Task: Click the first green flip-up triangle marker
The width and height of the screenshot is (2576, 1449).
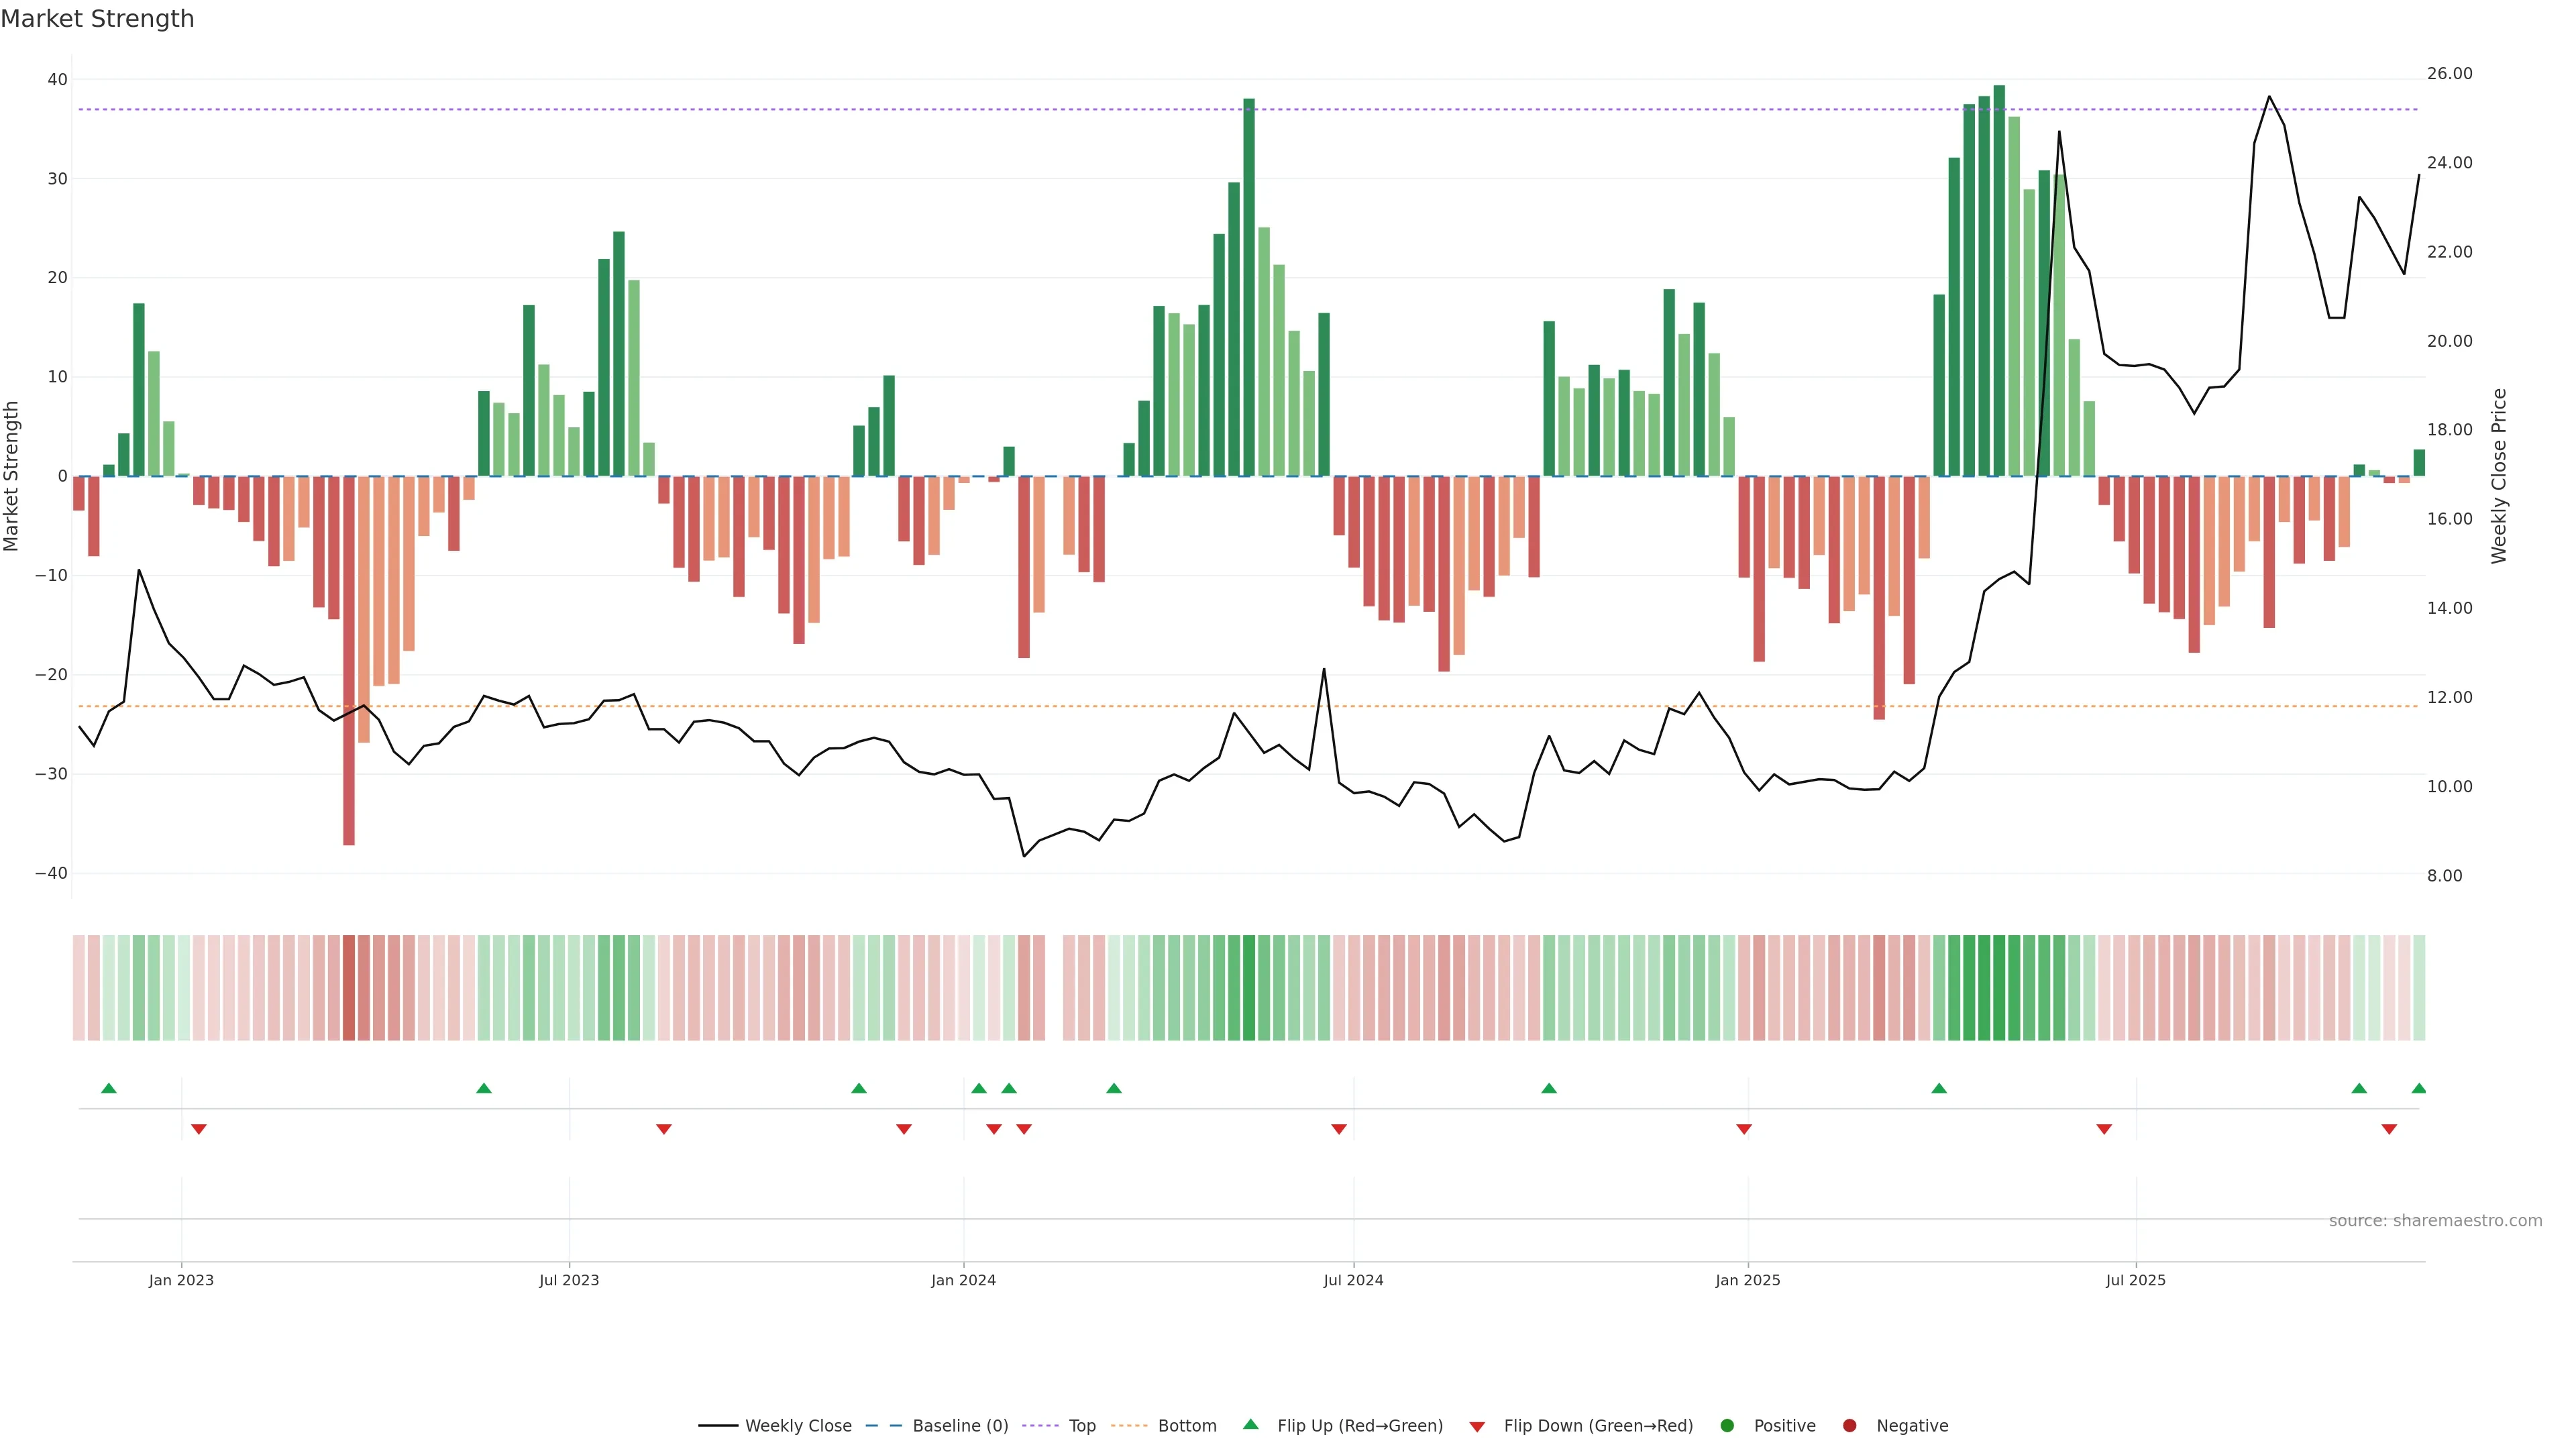Action: [x=109, y=1088]
